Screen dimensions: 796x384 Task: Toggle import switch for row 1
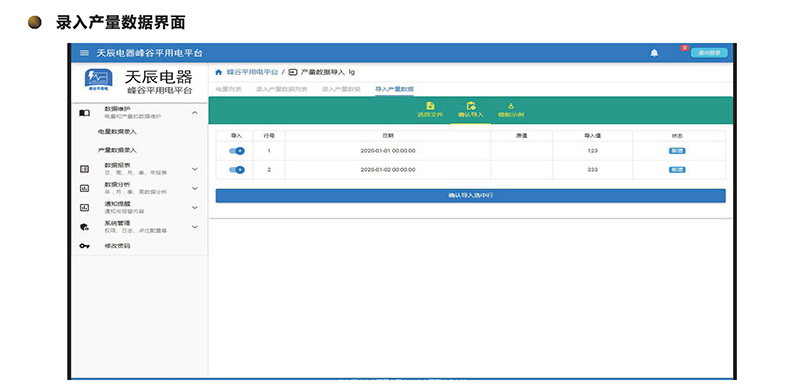pyautogui.click(x=237, y=151)
